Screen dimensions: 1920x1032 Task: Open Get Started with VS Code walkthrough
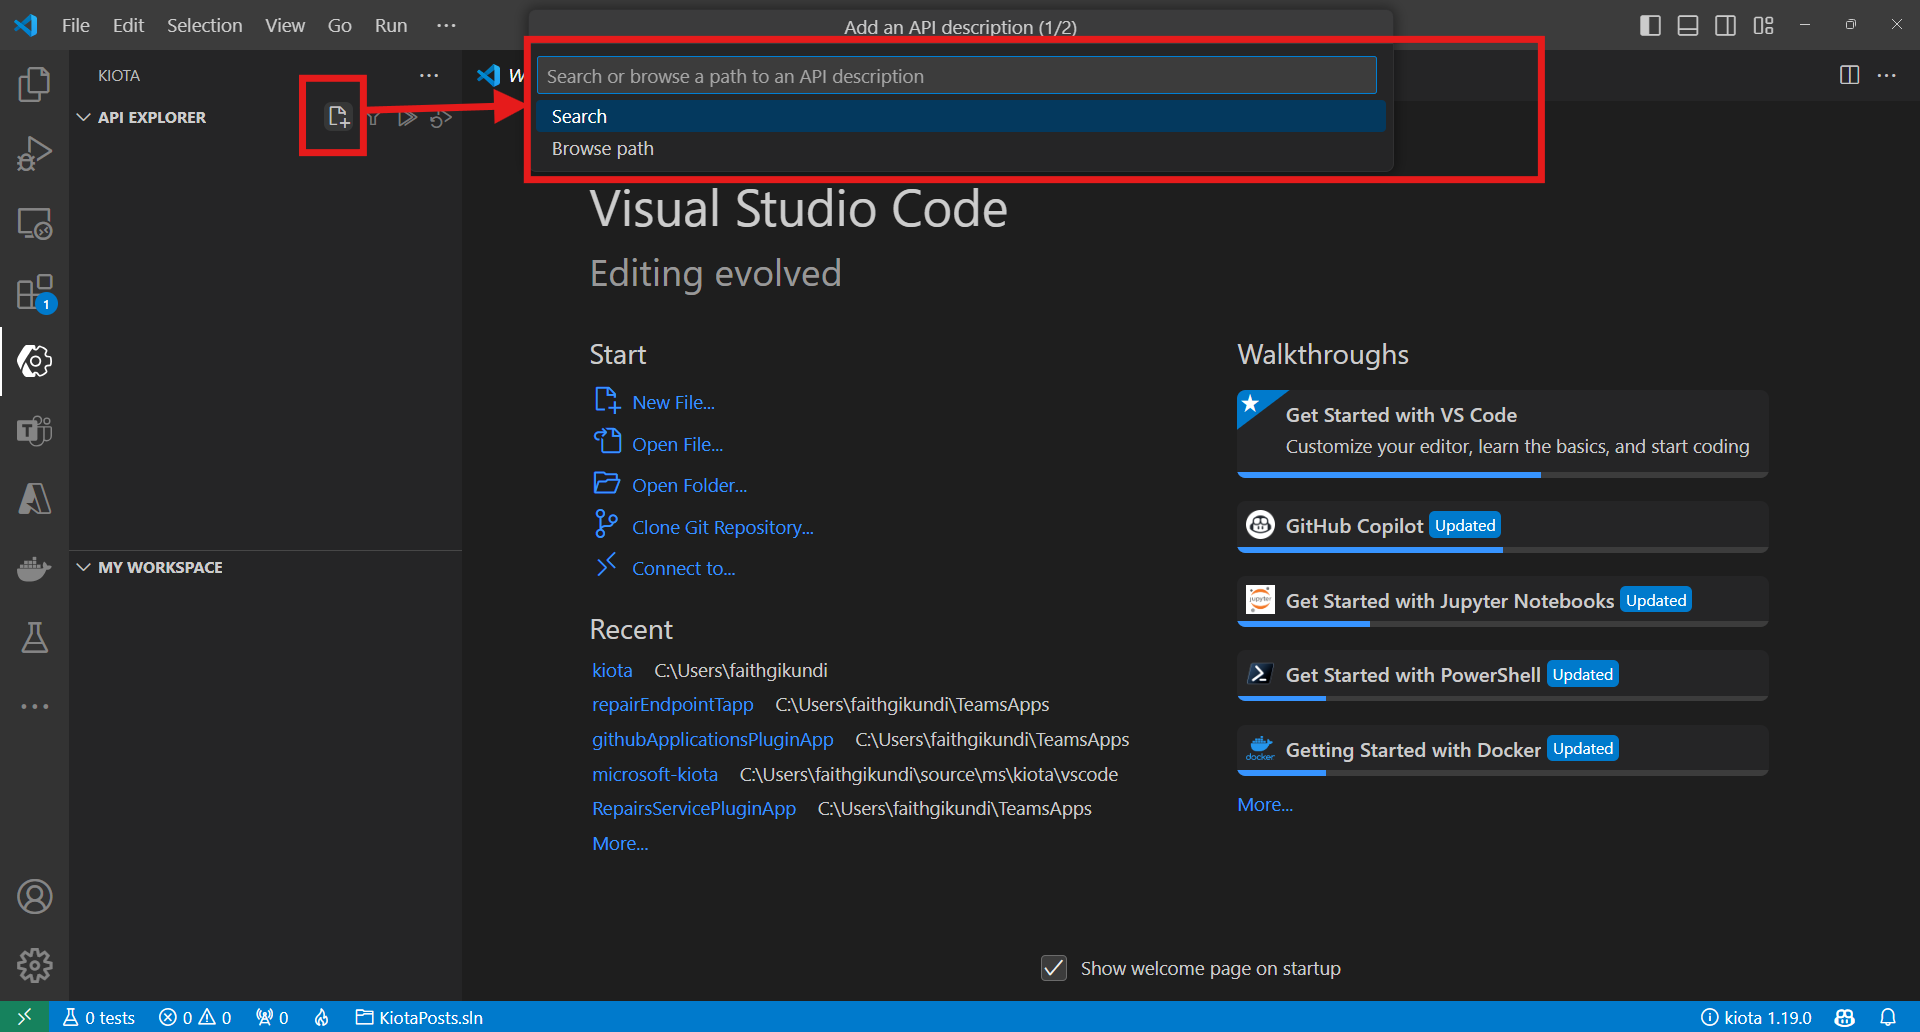point(1502,433)
